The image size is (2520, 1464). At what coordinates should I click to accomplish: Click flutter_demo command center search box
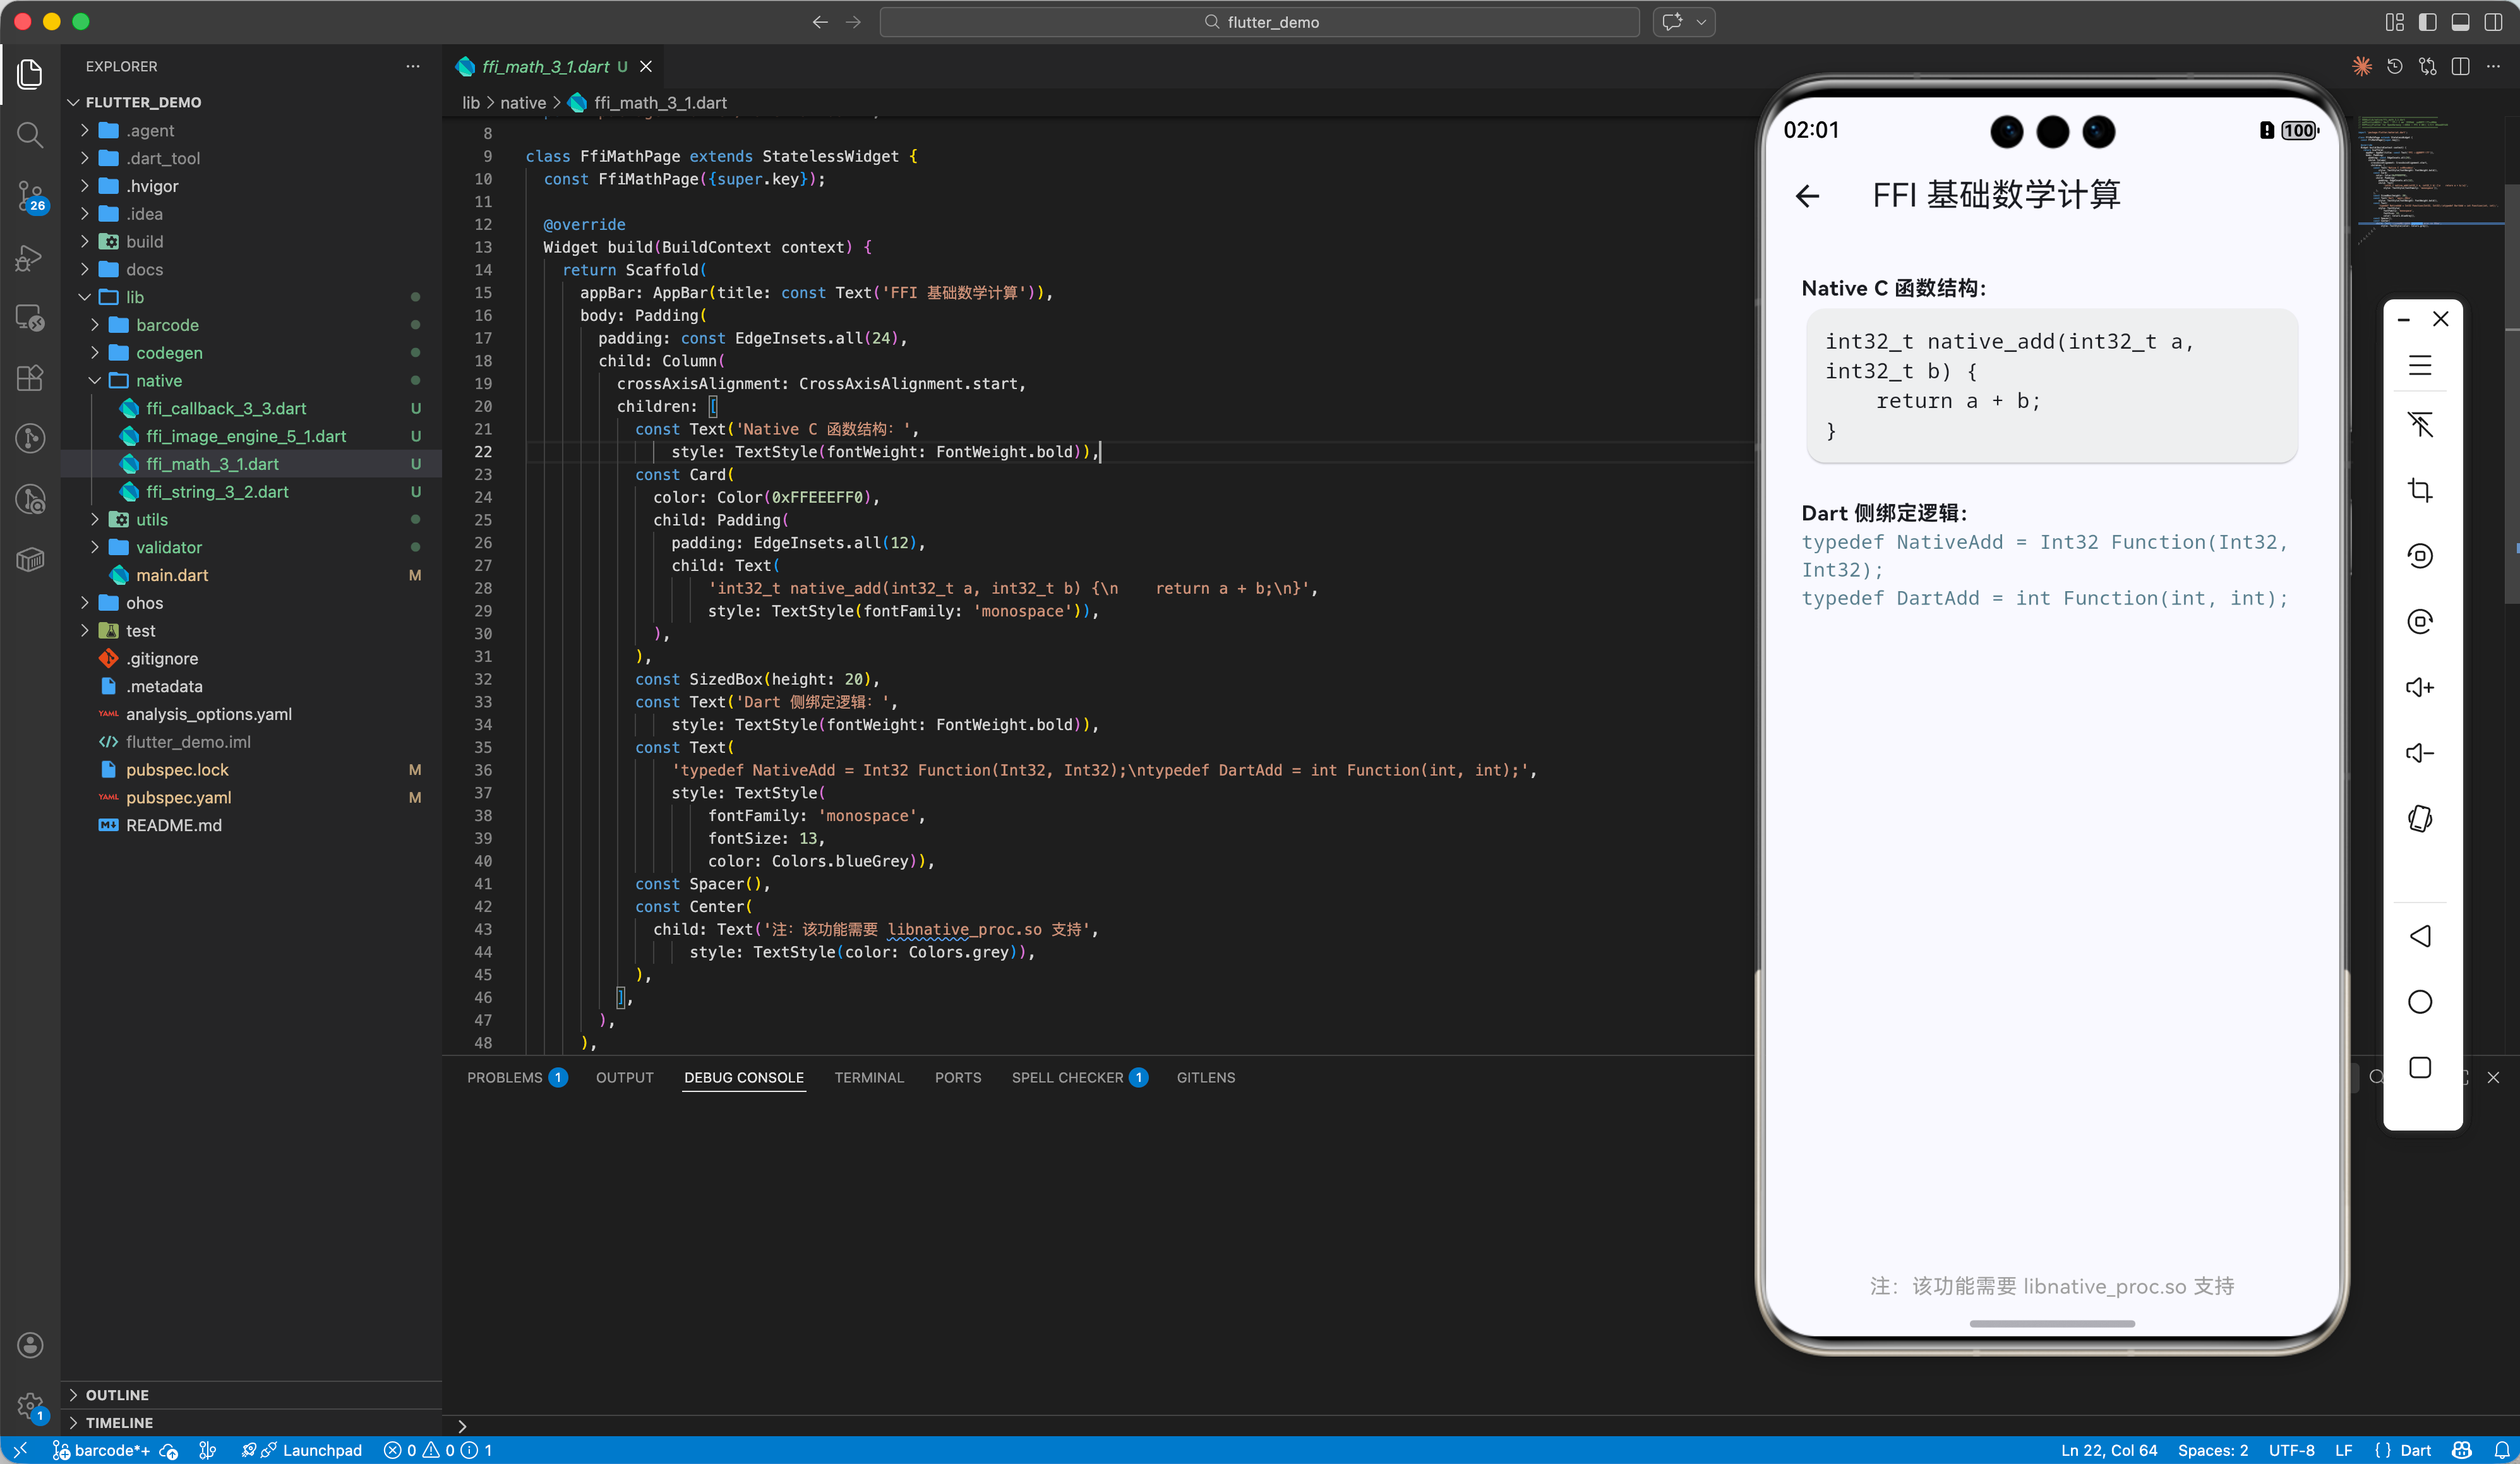[x=1260, y=22]
